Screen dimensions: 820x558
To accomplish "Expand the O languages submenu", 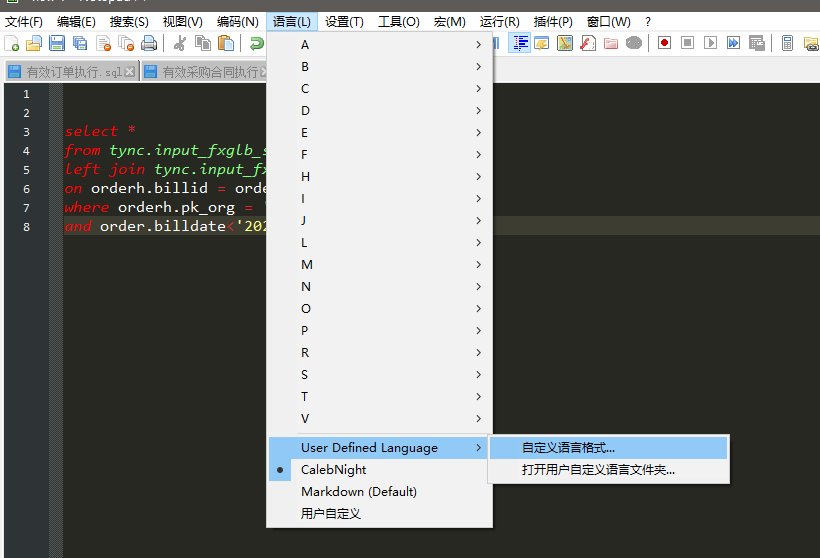I will coord(380,309).
